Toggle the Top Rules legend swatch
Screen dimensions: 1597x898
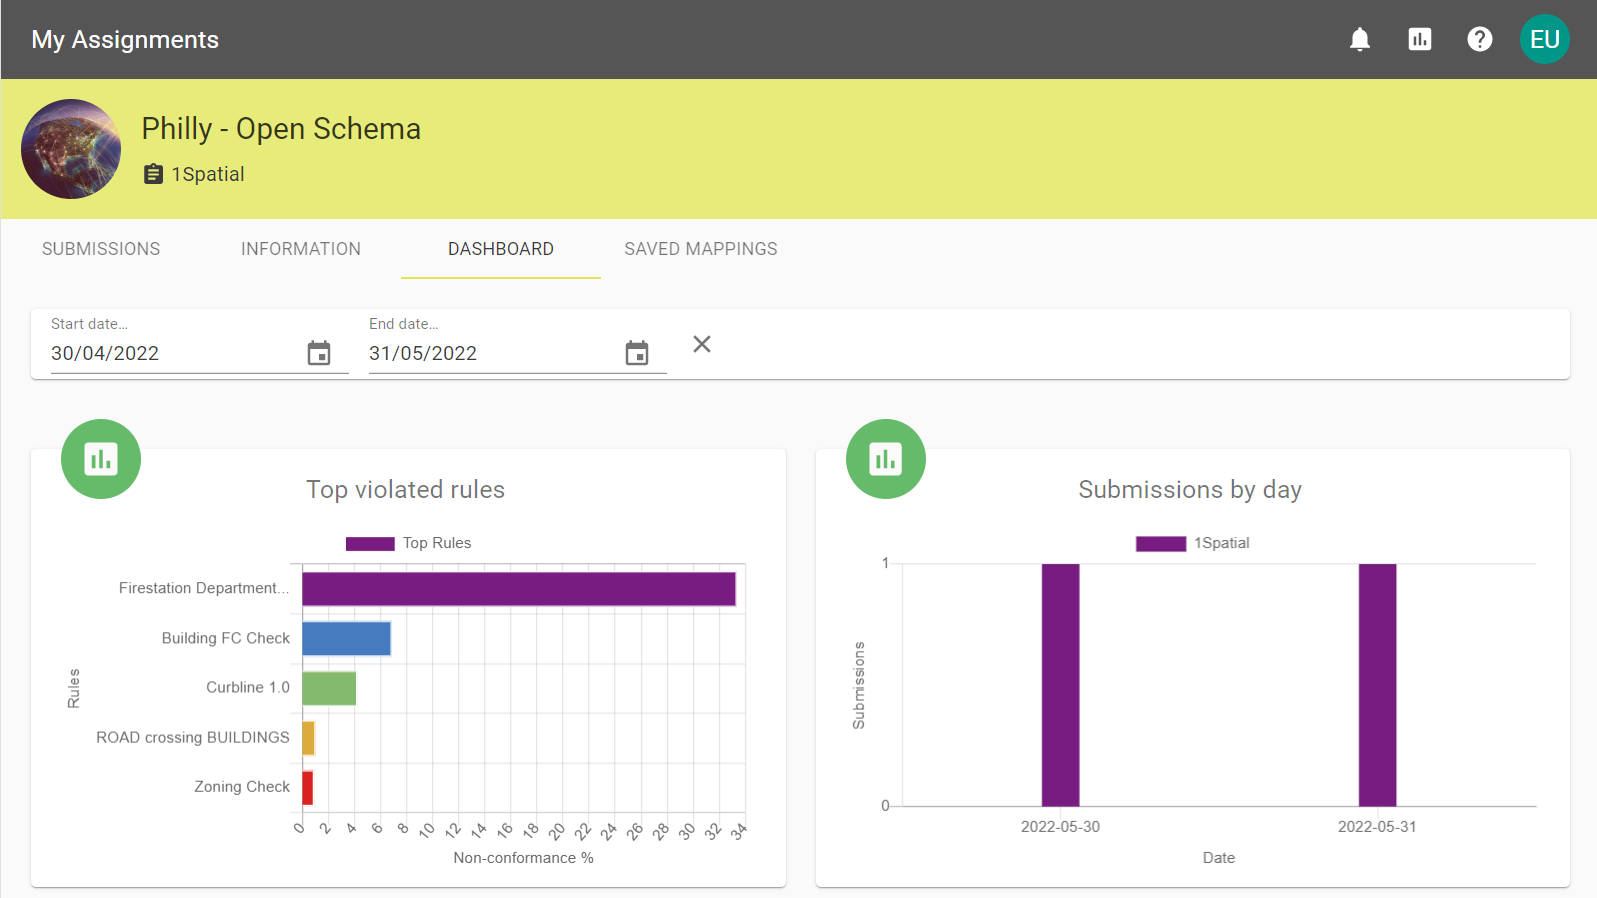(x=370, y=544)
